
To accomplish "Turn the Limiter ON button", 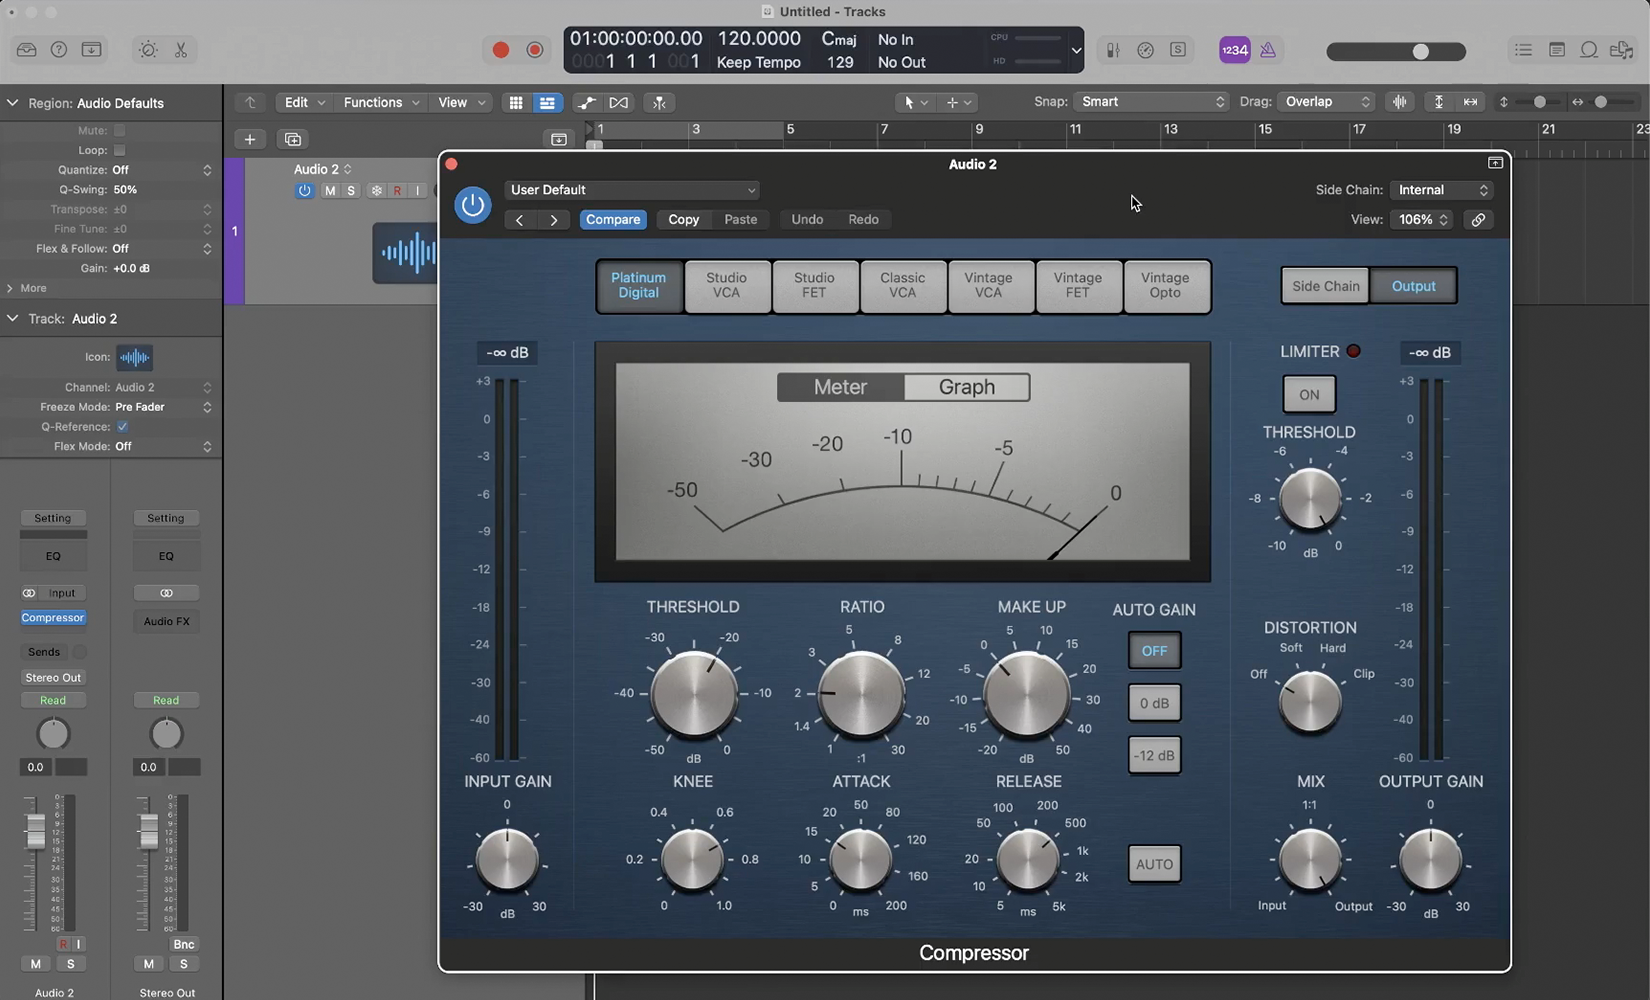I will pyautogui.click(x=1308, y=395).
